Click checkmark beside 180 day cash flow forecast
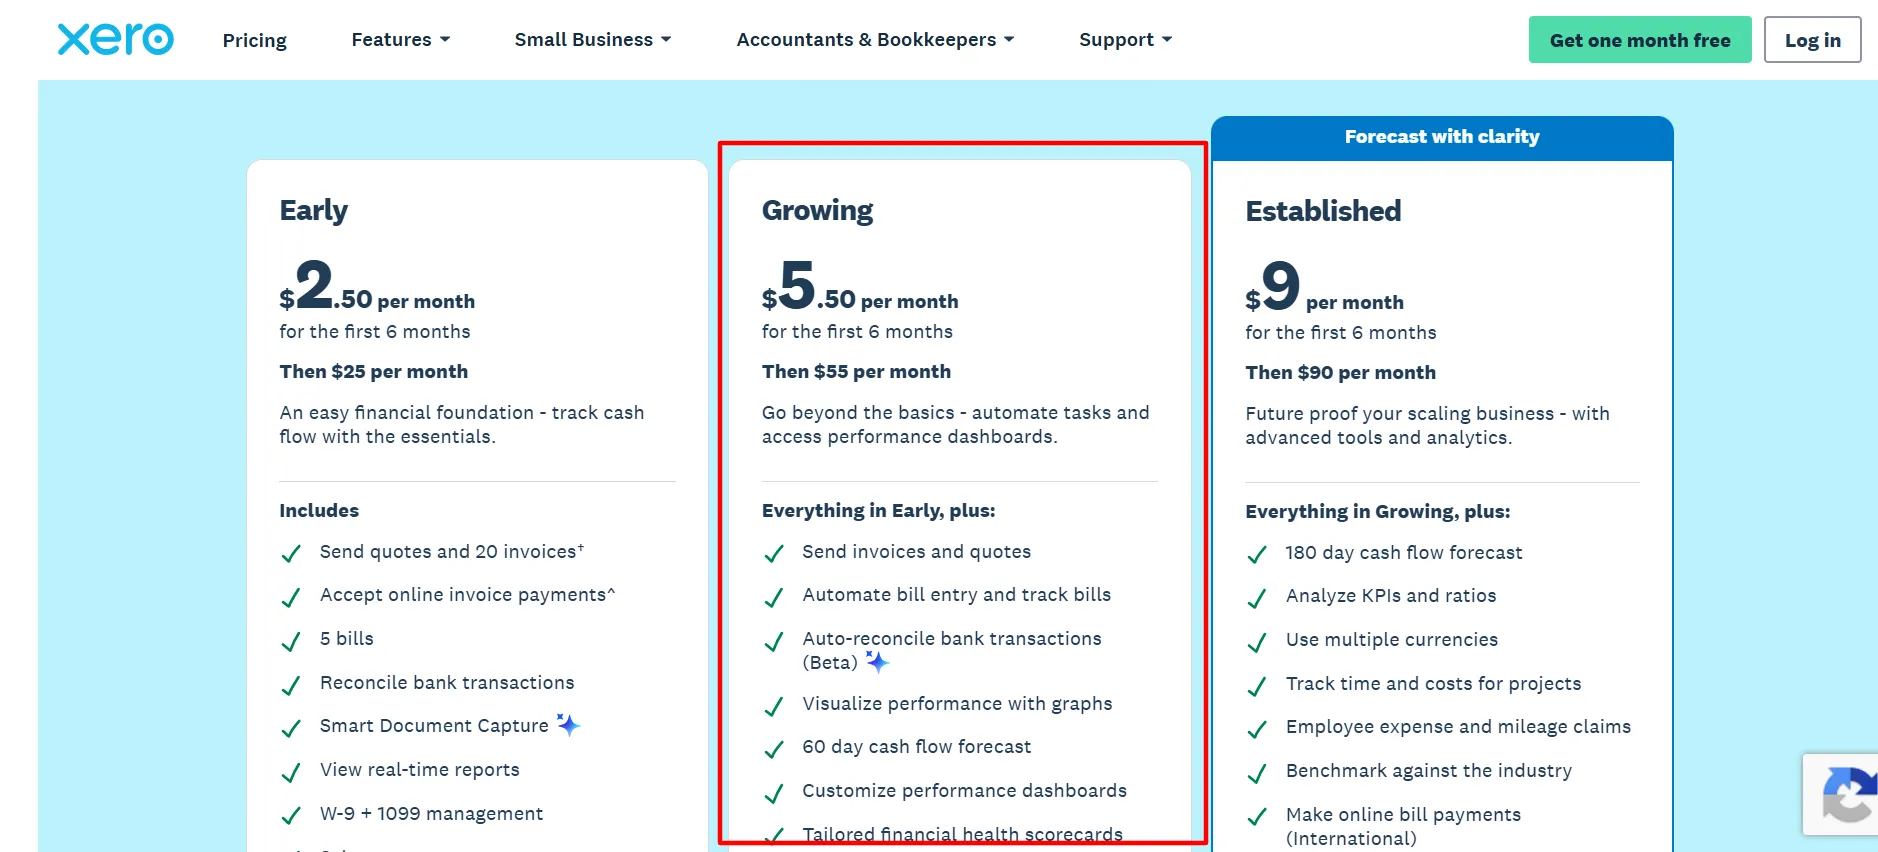This screenshot has width=1878, height=852. (x=1257, y=555)
